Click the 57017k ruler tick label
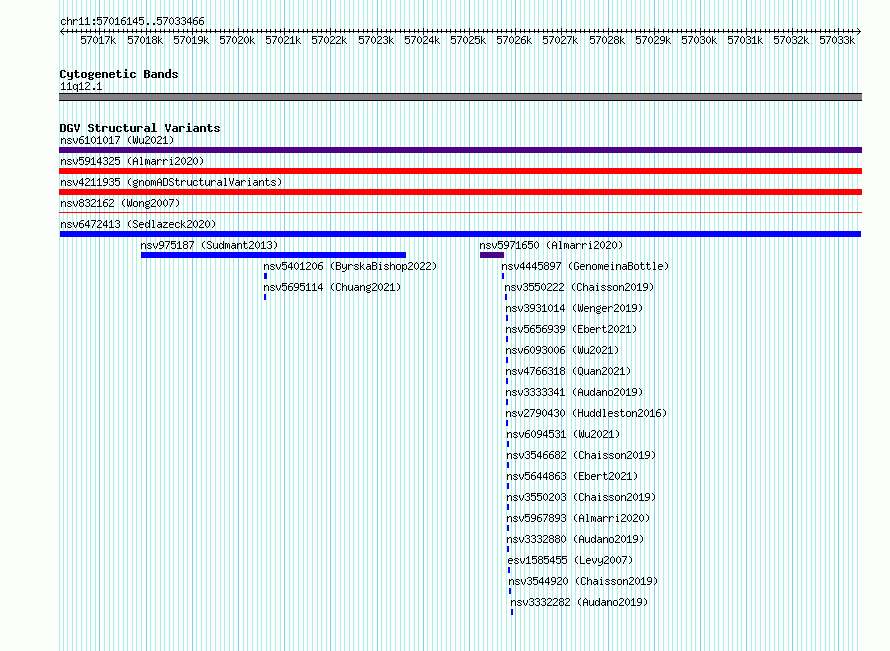This screenshot has width=890, height=651. pyautogui.click(x=98, y=40)
